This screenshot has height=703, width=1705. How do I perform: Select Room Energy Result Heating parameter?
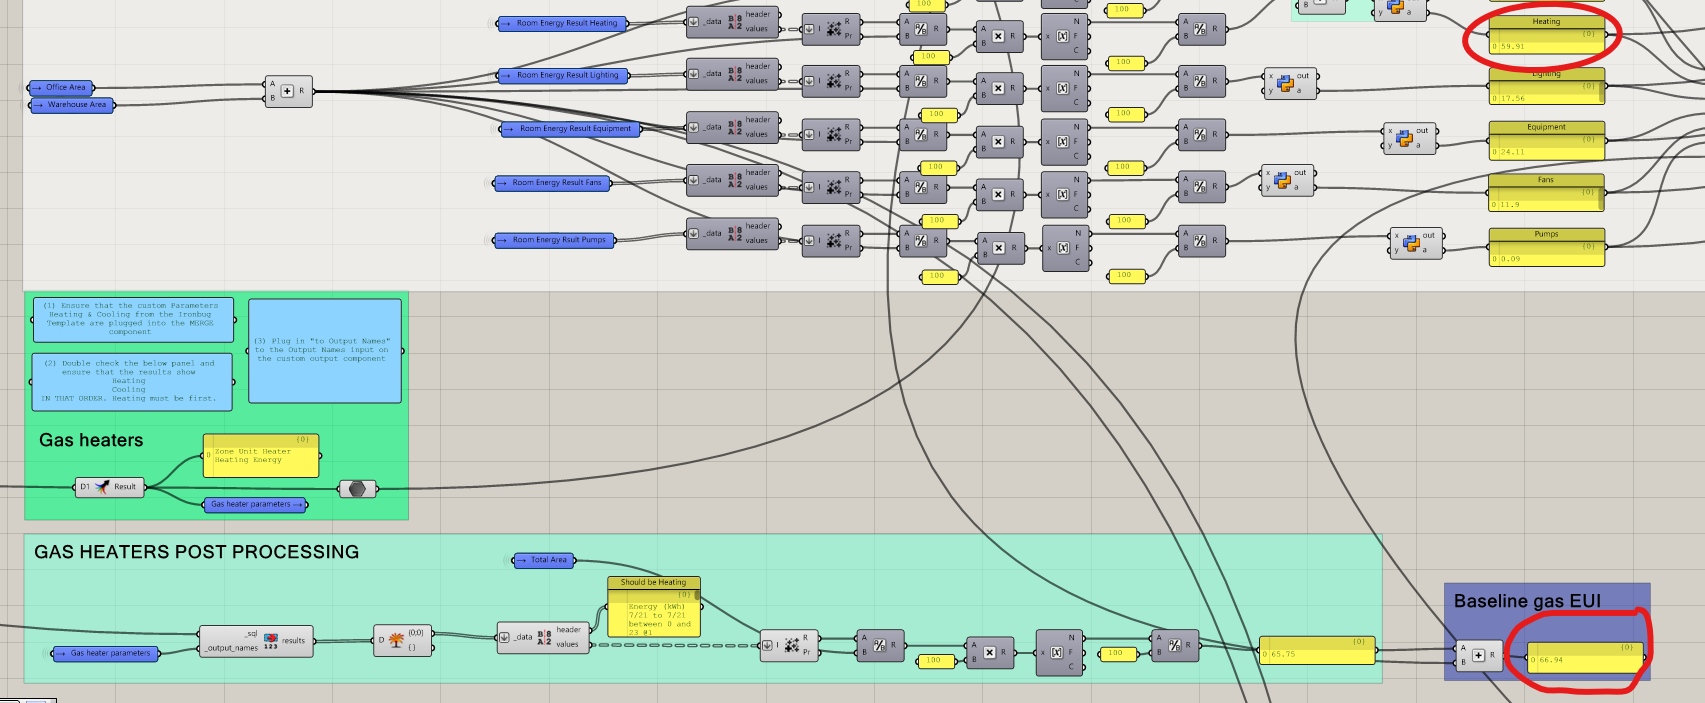click(x=562, y=23)
